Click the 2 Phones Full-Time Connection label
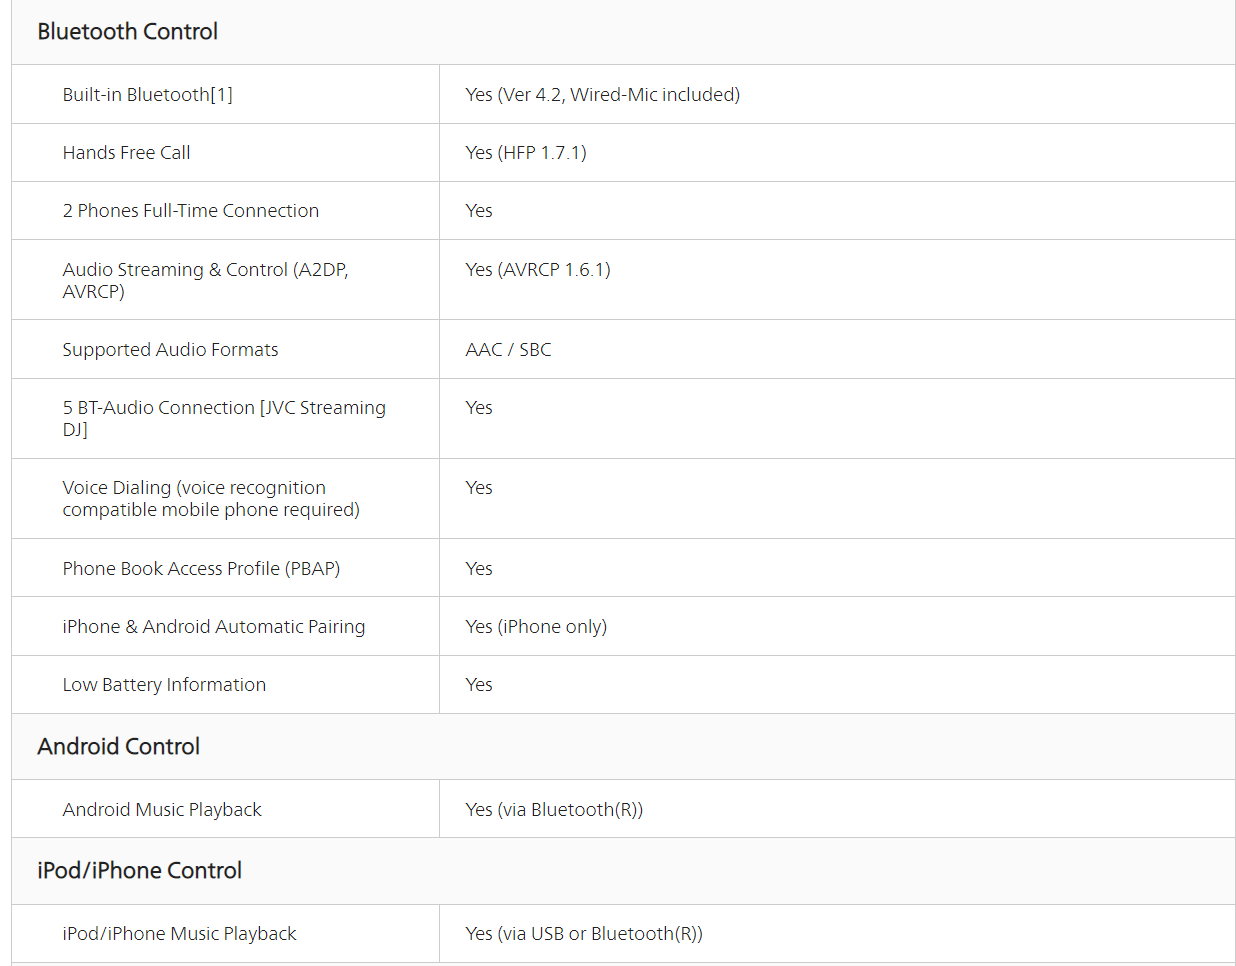Image resolution: width=1236 pixels, height=966 pixels. point(190,211)
